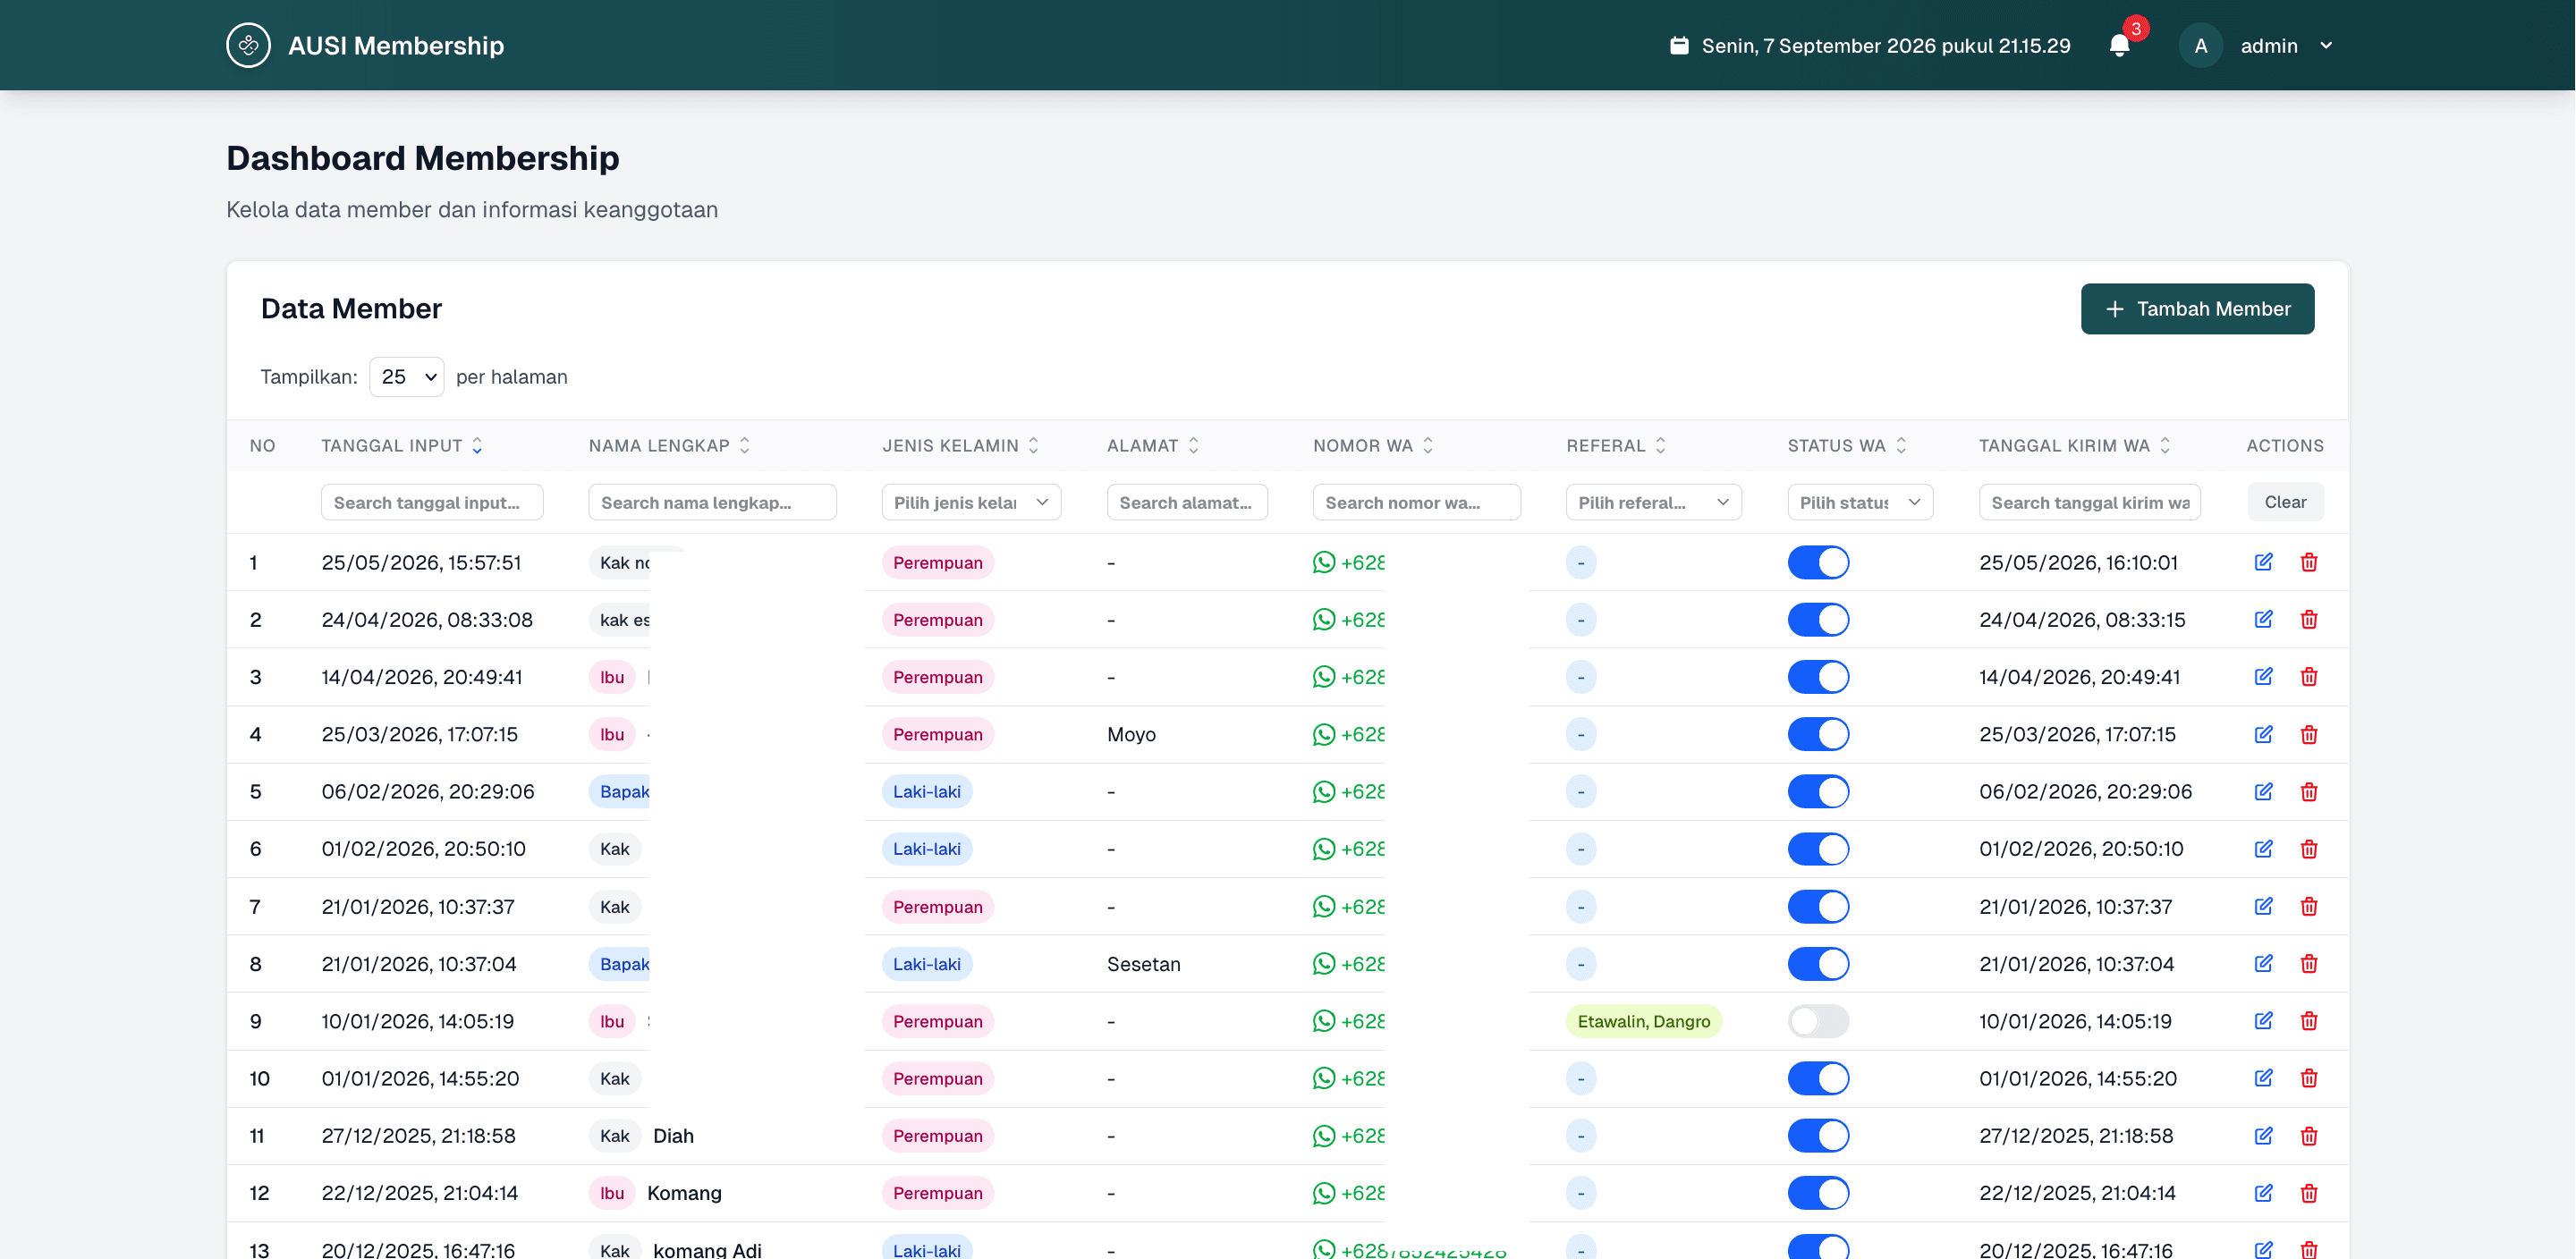2576x1259 pixels.
Task: Delete the Ibu Komang row
Action: tap(2309, 1192)
